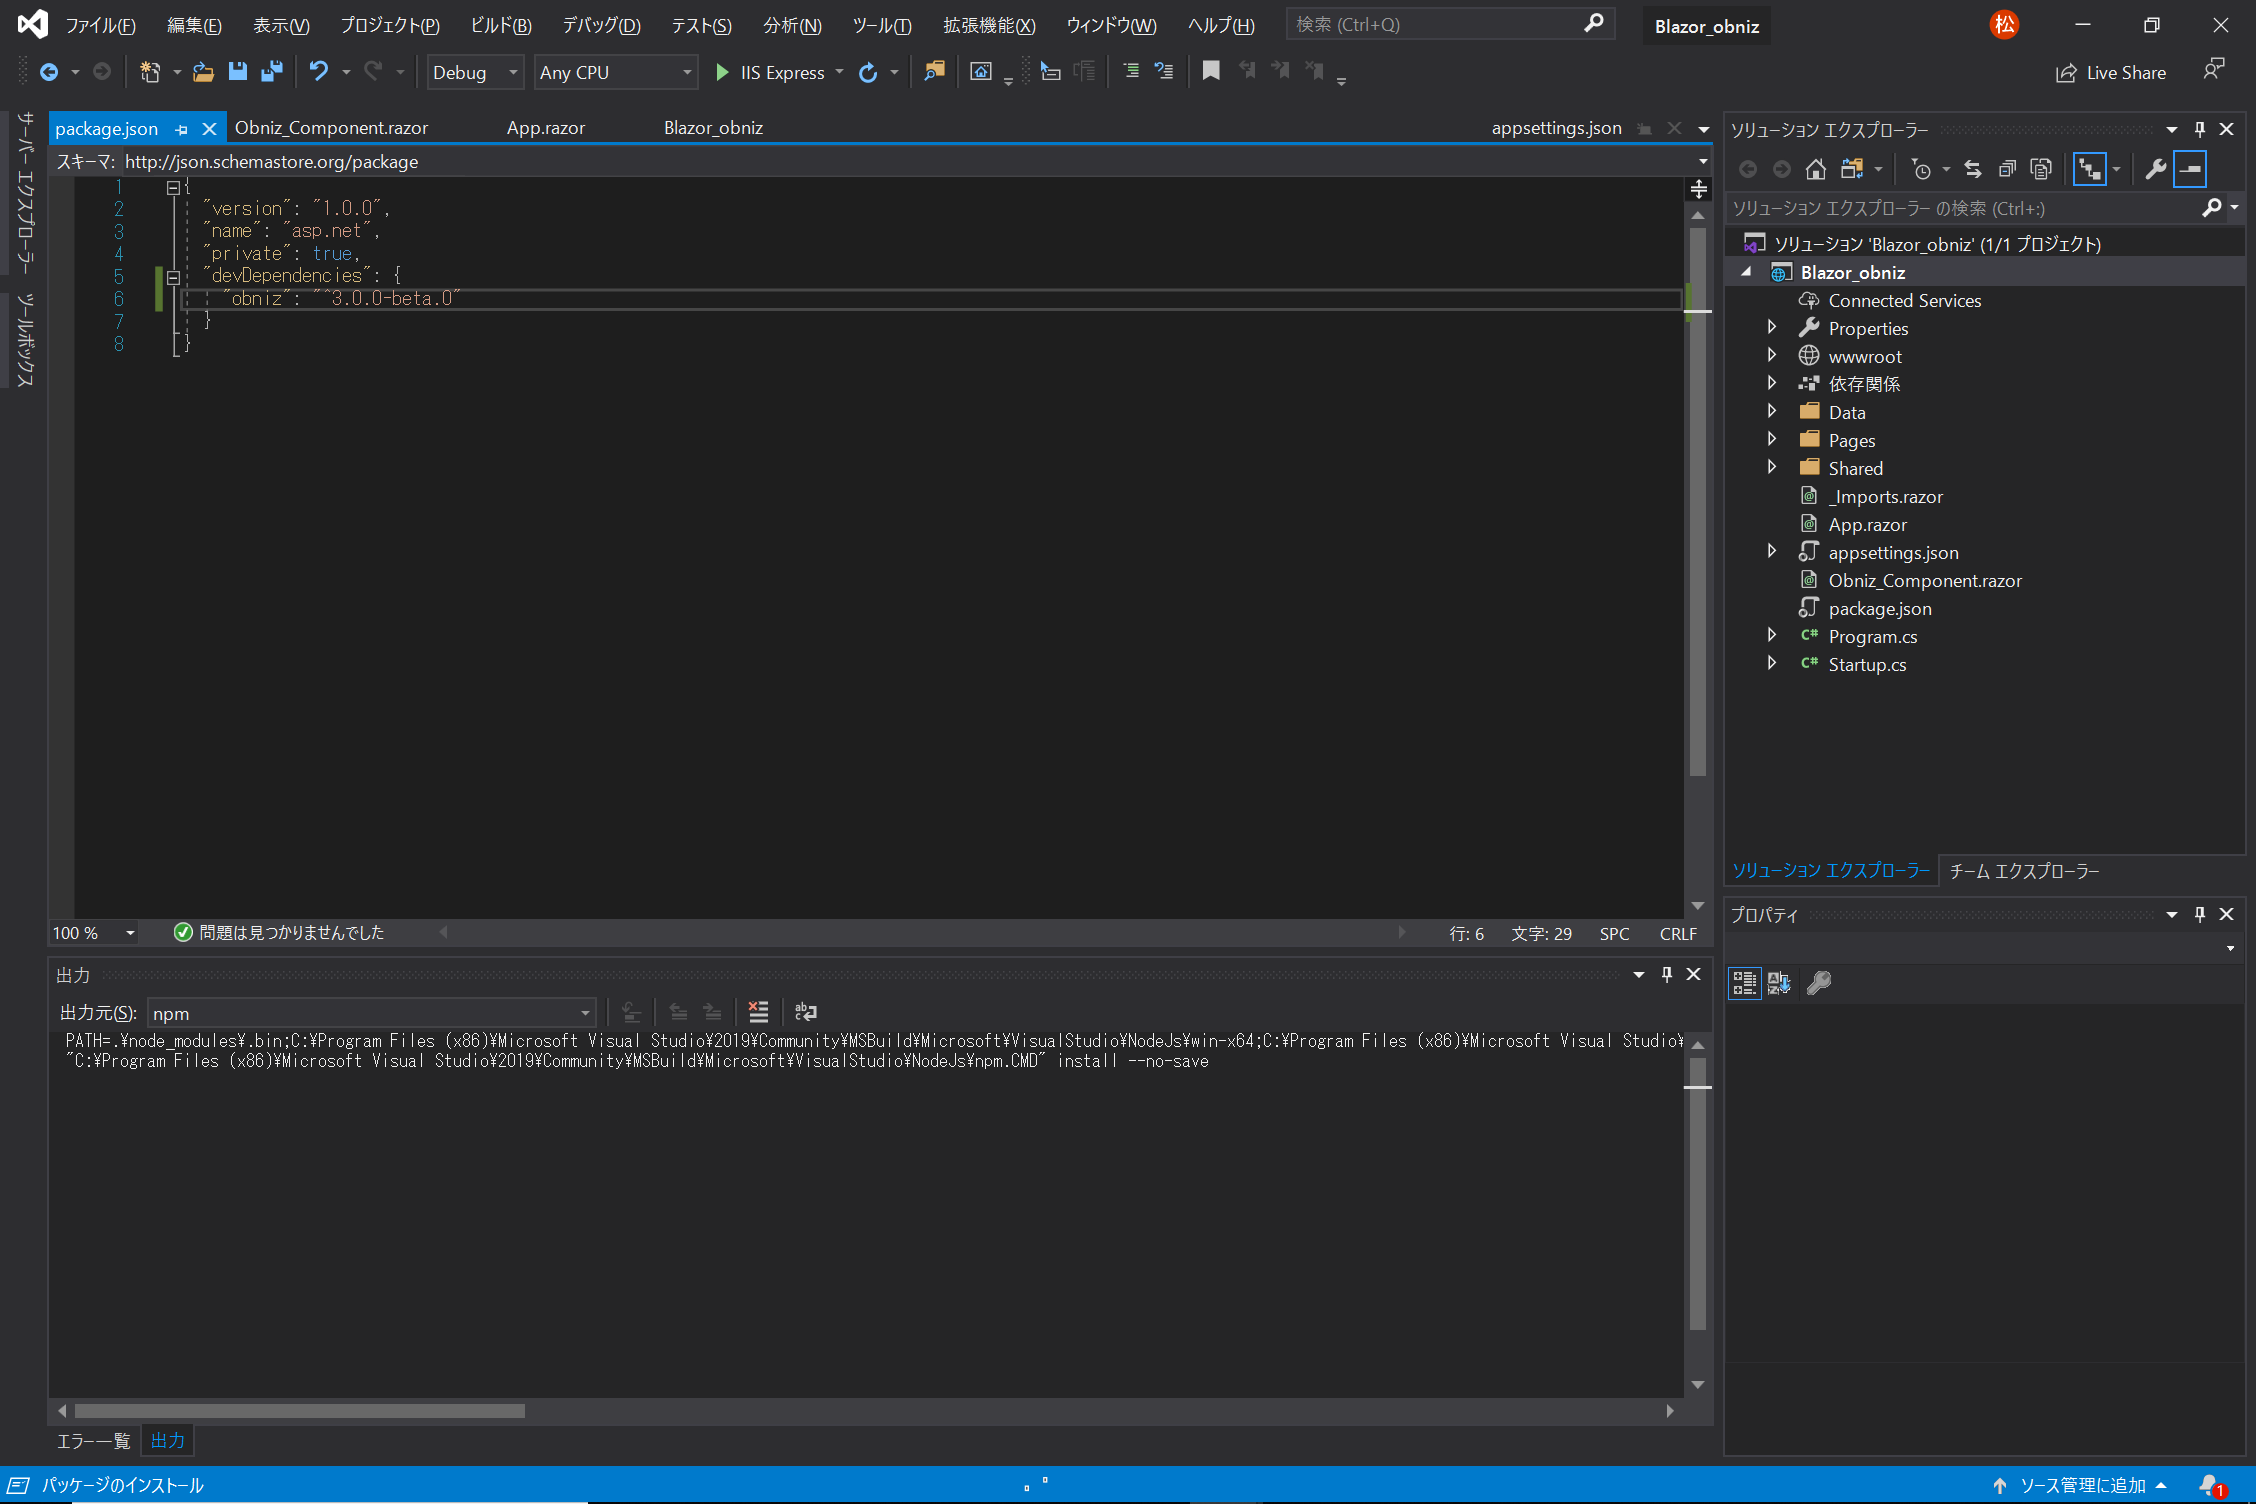Open the デバッグ(D) menu
Image resolution: width=2256 pixels, height=1504 pixels.
600,25
